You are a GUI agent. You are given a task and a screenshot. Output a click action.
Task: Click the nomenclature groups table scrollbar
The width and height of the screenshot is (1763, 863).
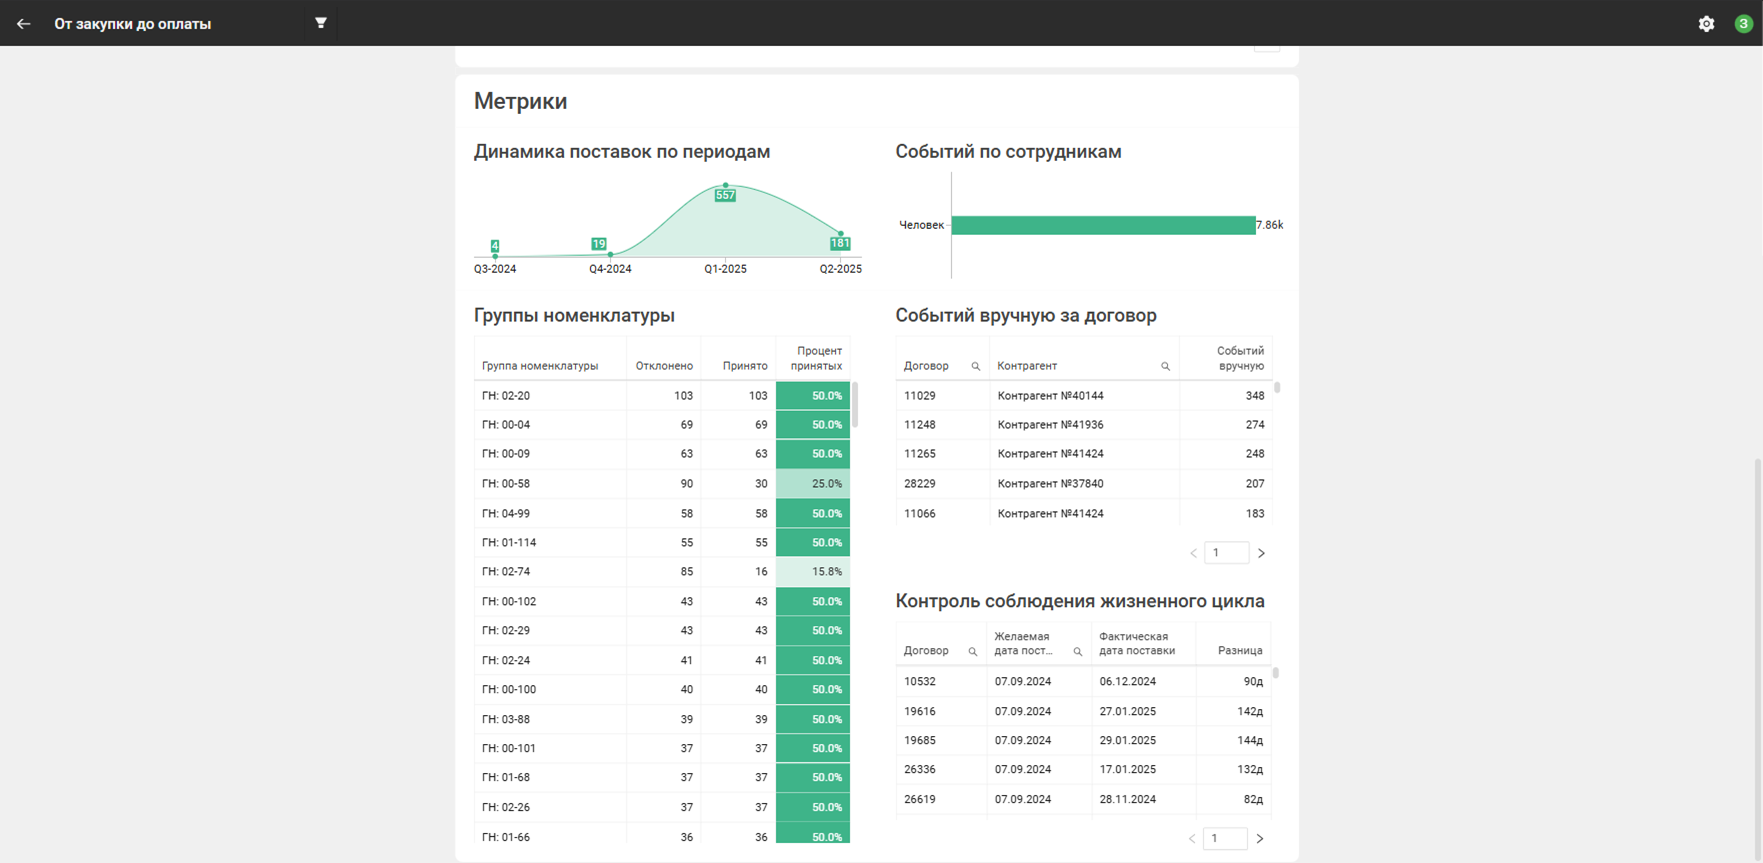click(855, 405)
